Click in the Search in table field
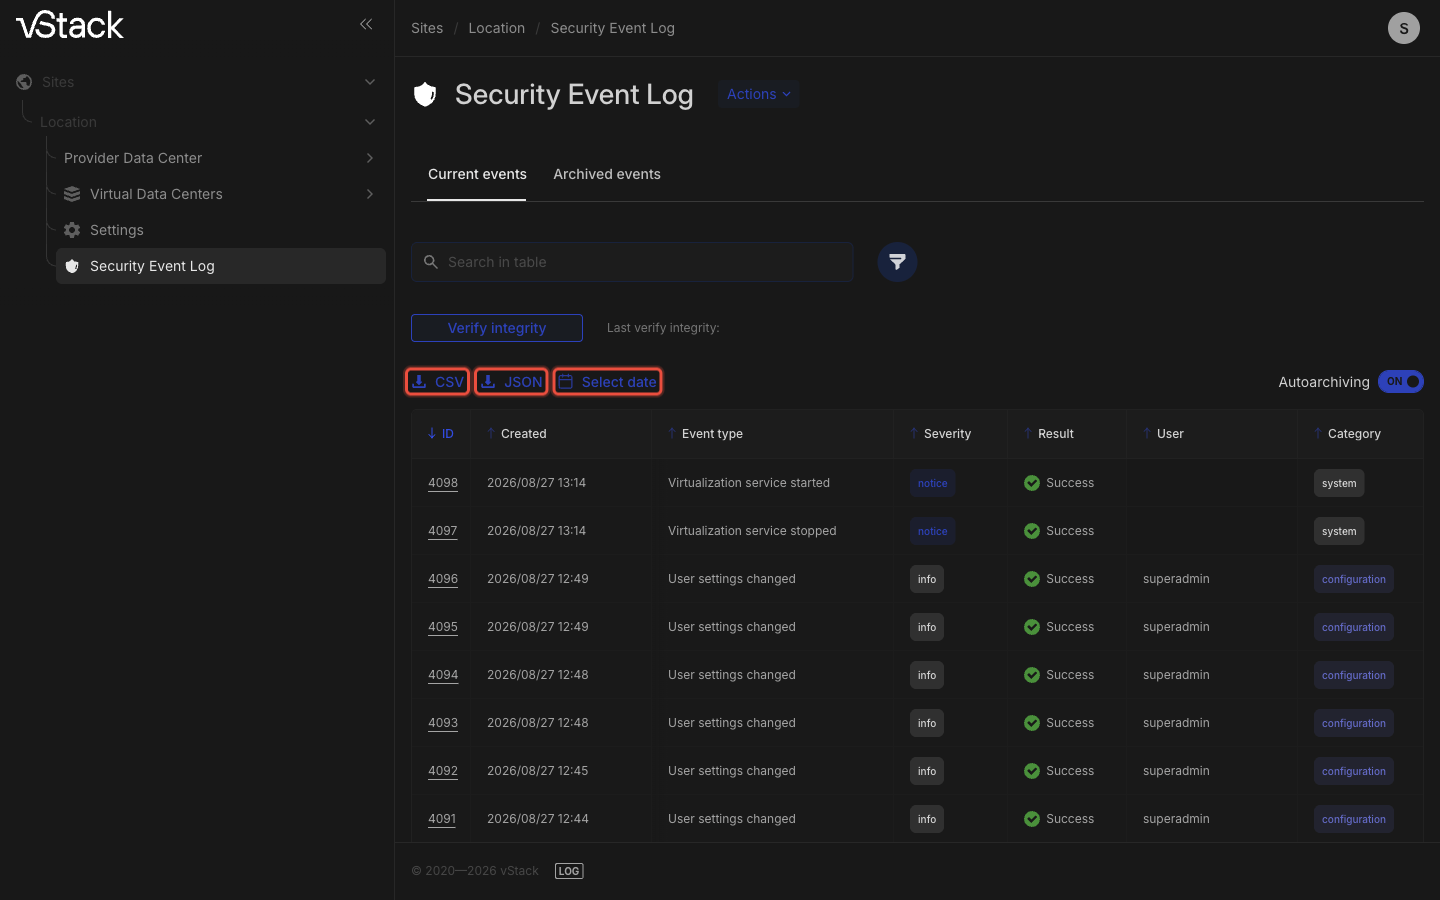 point(632,262)
